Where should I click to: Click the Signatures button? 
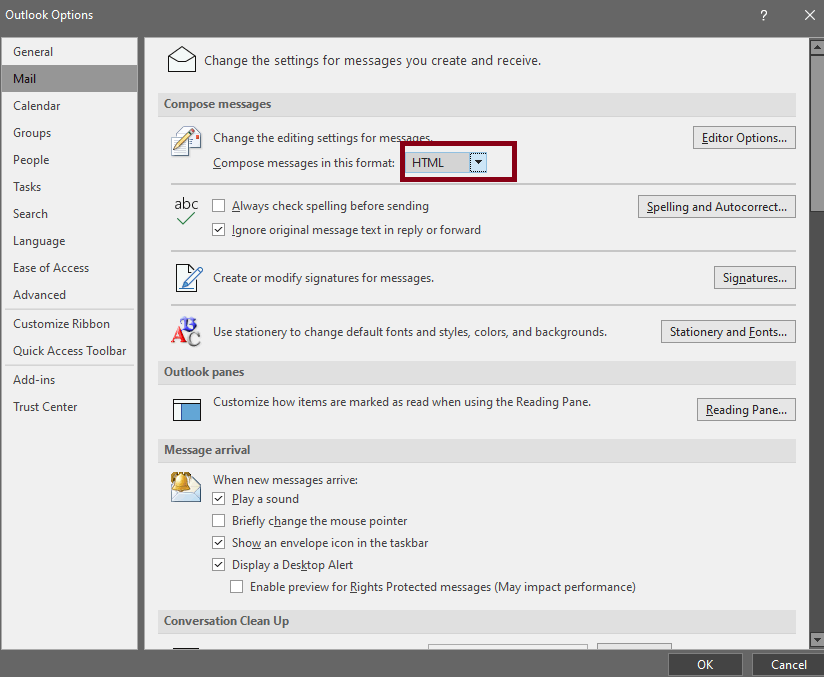755,278
